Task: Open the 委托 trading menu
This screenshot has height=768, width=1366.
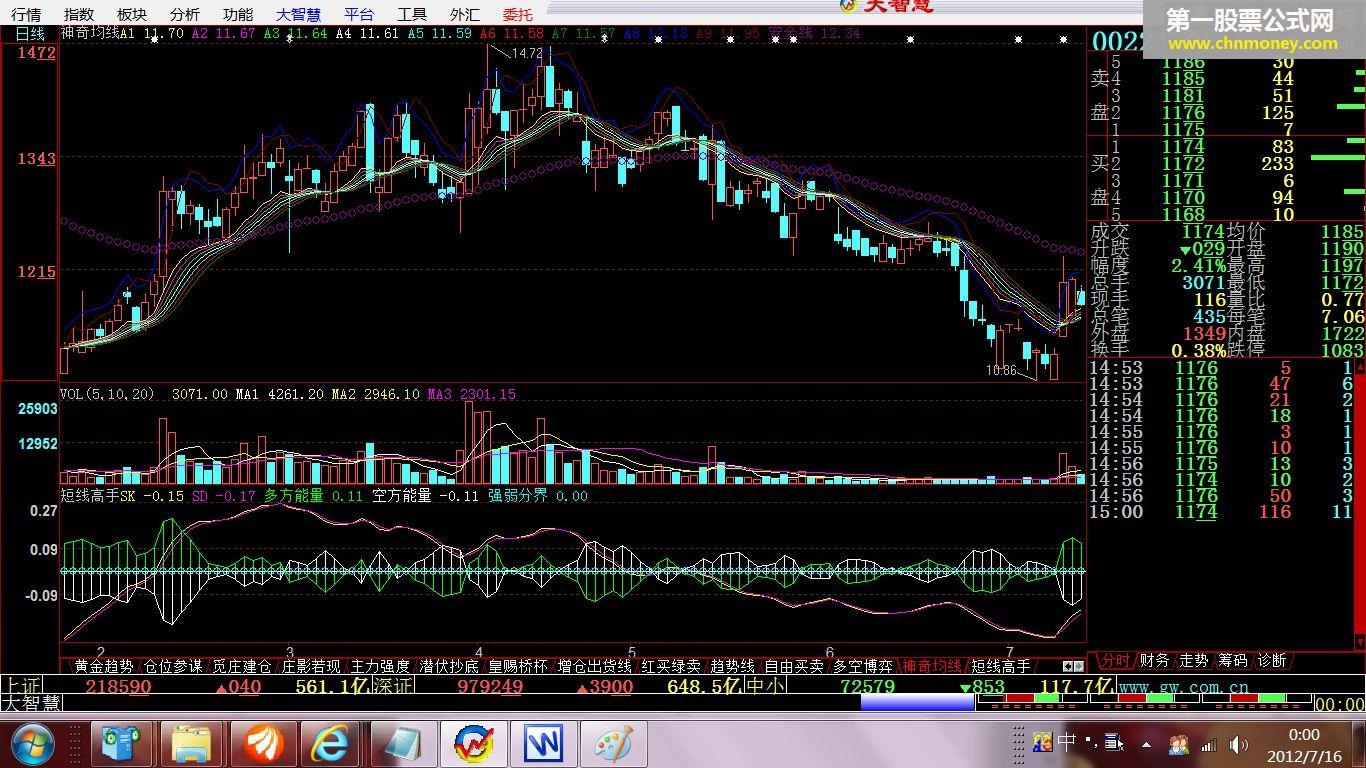Action: [x=518, y=14]
